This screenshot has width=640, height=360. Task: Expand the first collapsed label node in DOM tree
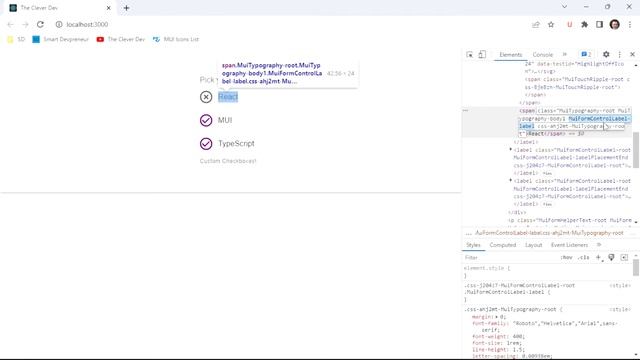[511, 150]
